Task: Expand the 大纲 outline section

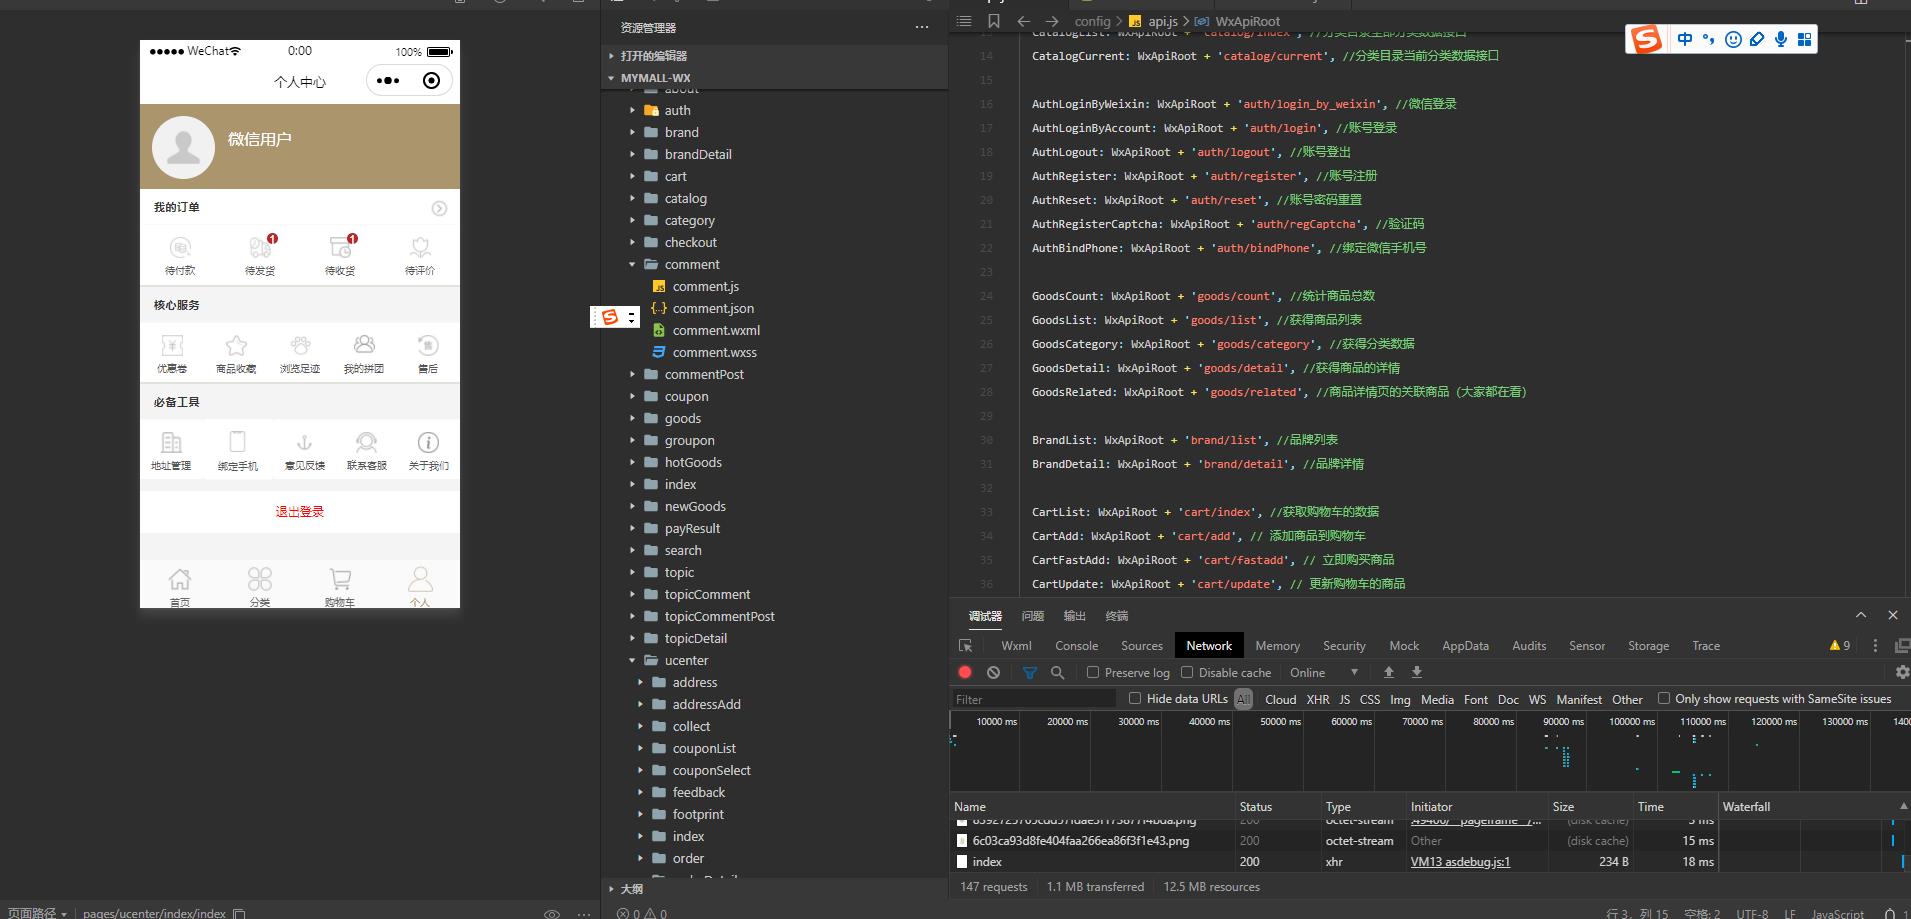Action: [x=612, y=889]
